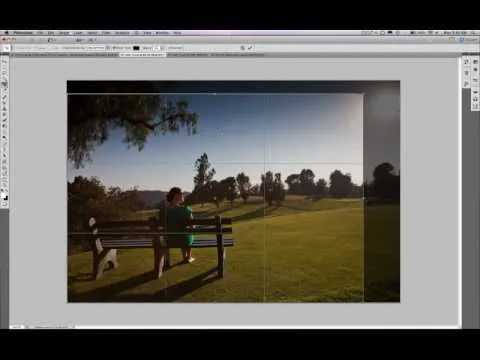Open the Analysis menu
The width and height of the screenshot is (480, 360).
coord(122,33)
